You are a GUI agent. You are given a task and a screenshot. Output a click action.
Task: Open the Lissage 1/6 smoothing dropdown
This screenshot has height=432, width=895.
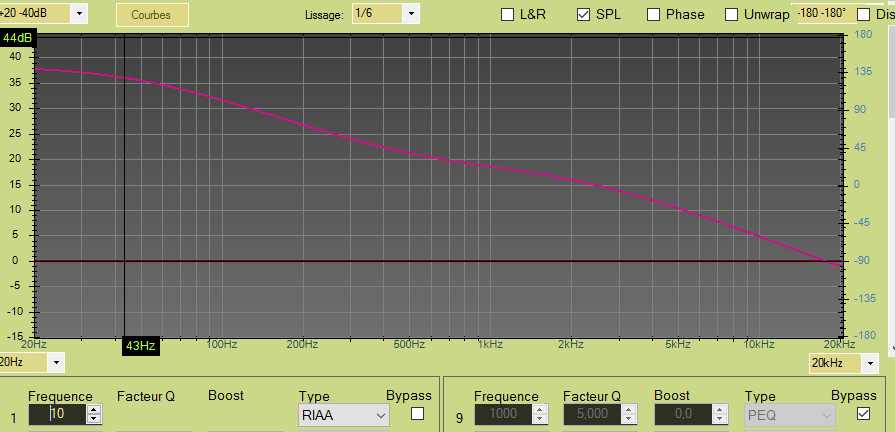(410, 13)
